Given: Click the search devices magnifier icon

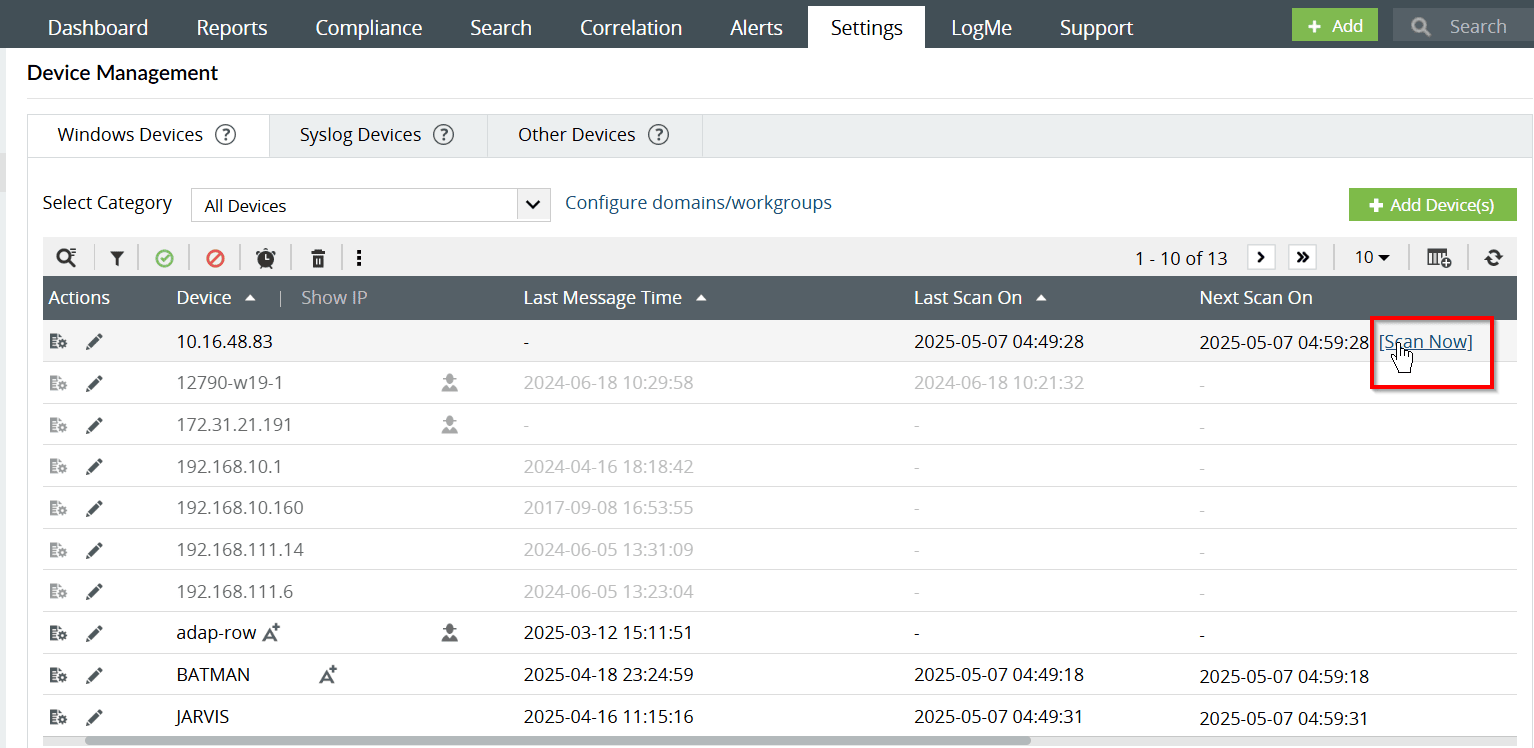Looking at the screenshot, I should pyautogui.click(x=66, y=258).
